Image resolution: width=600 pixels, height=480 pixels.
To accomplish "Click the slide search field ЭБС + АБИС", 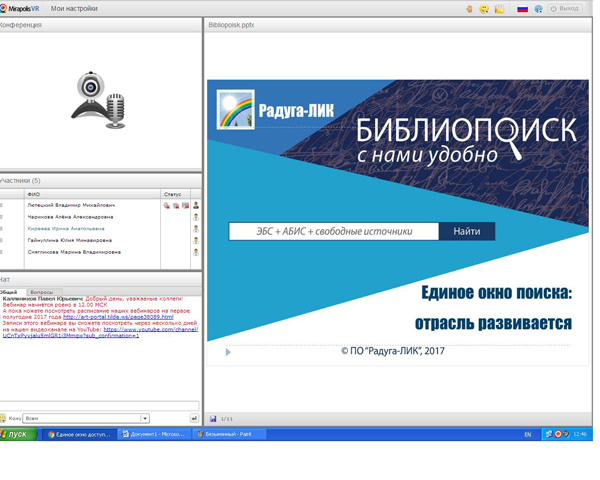I will tap(334, 231).
